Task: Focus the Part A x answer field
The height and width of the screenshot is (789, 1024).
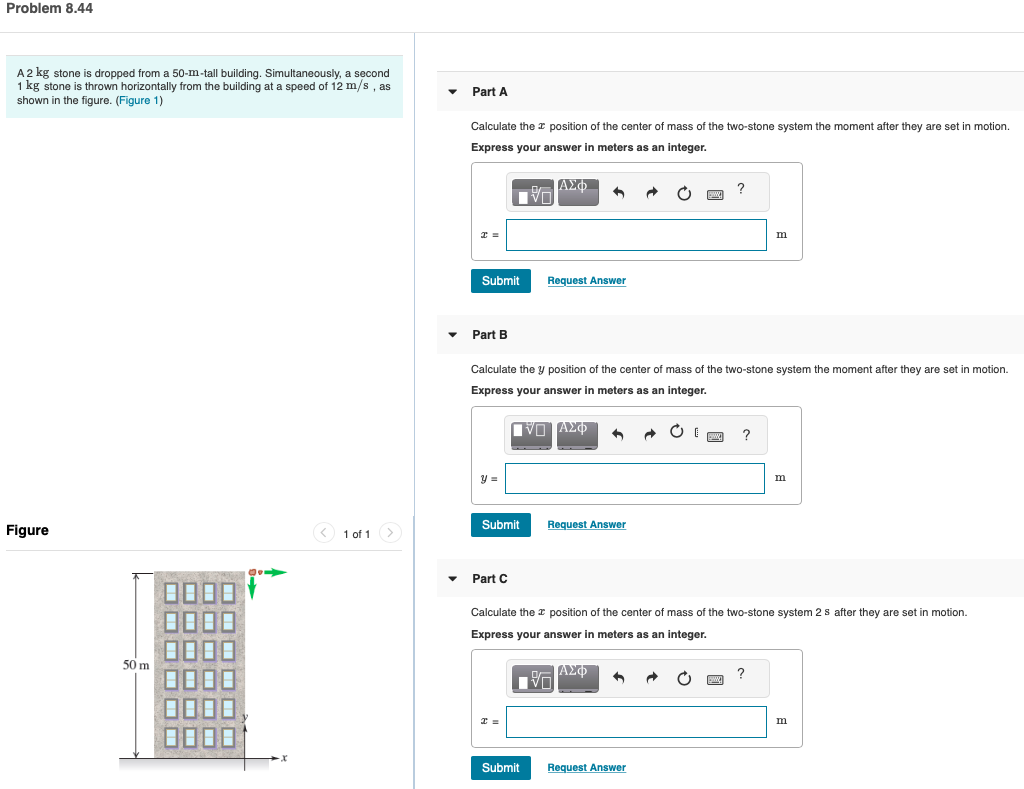Action: click(x=636, y=235)
